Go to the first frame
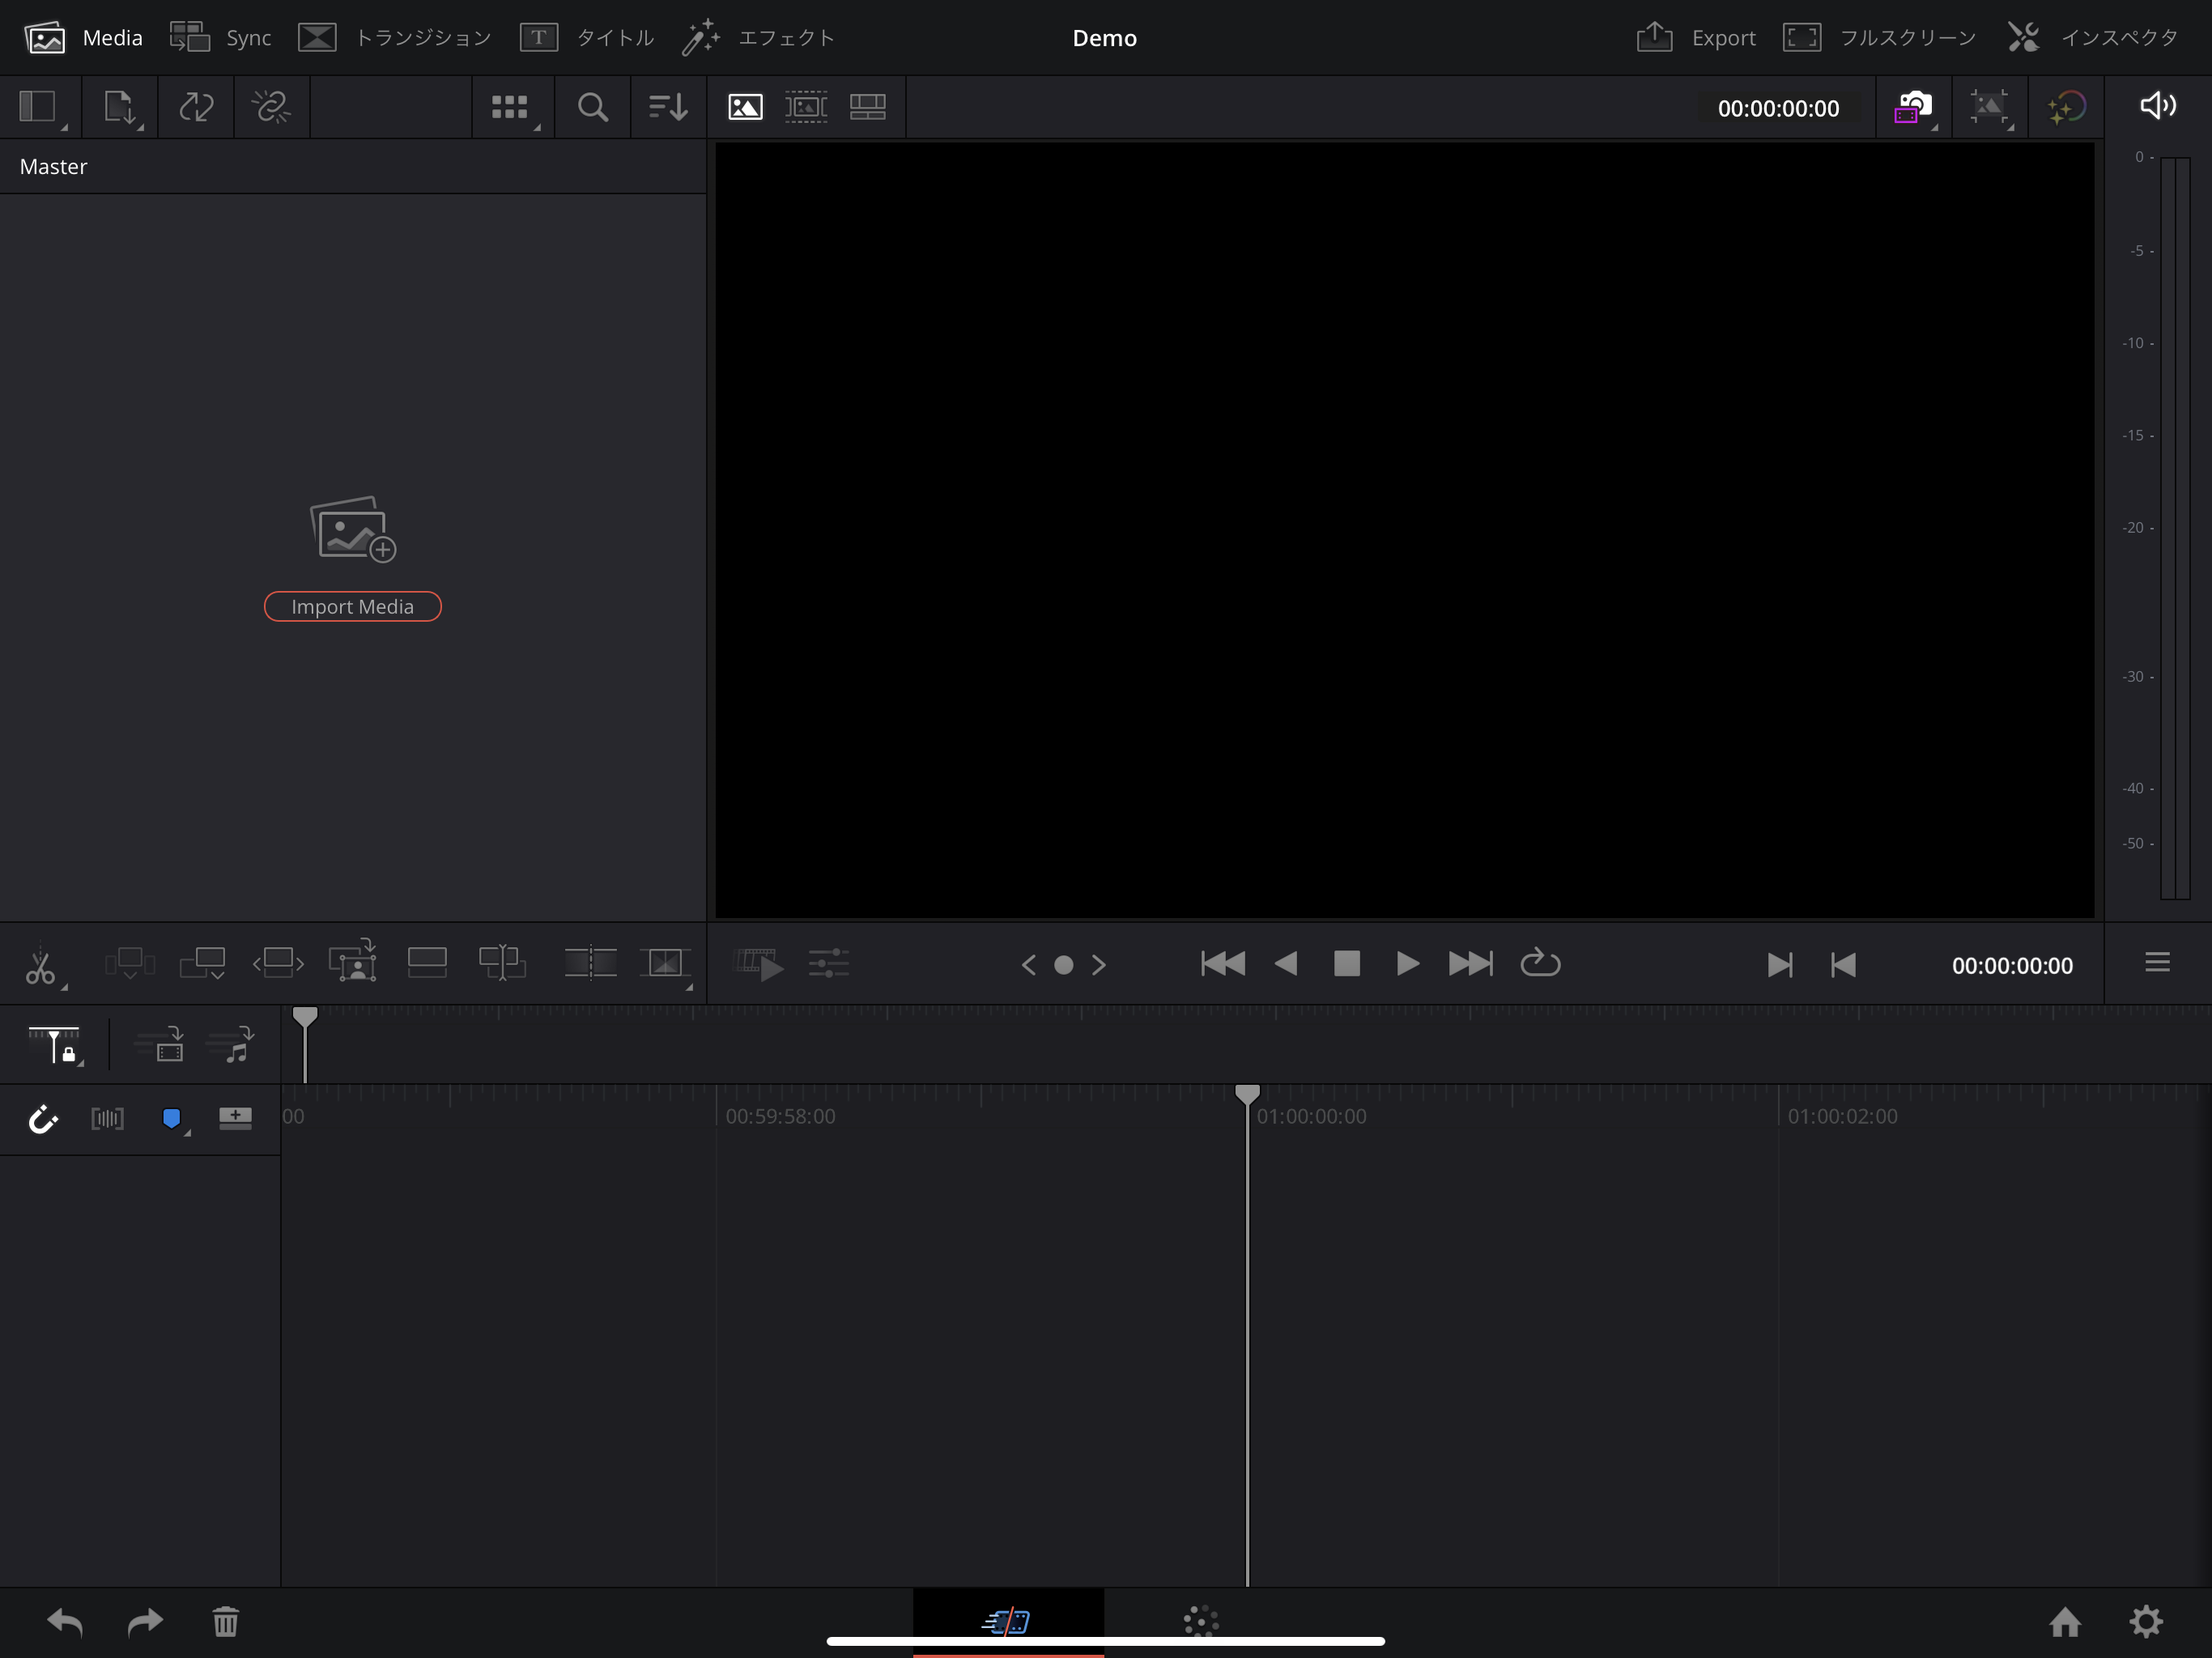Image resolution: width=2212 pixels, height=1658 pixels. [x=1223, y=964]
